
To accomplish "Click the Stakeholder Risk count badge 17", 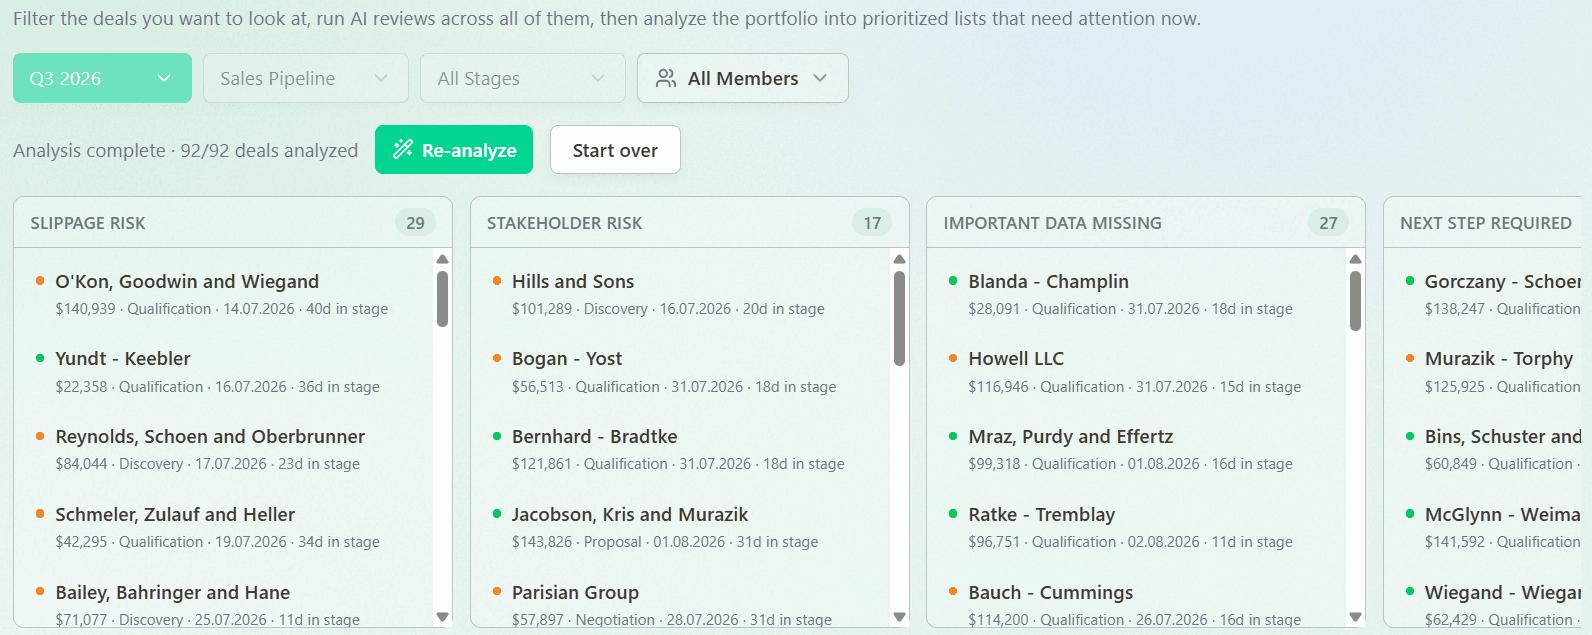I will [x=872, y=223].
